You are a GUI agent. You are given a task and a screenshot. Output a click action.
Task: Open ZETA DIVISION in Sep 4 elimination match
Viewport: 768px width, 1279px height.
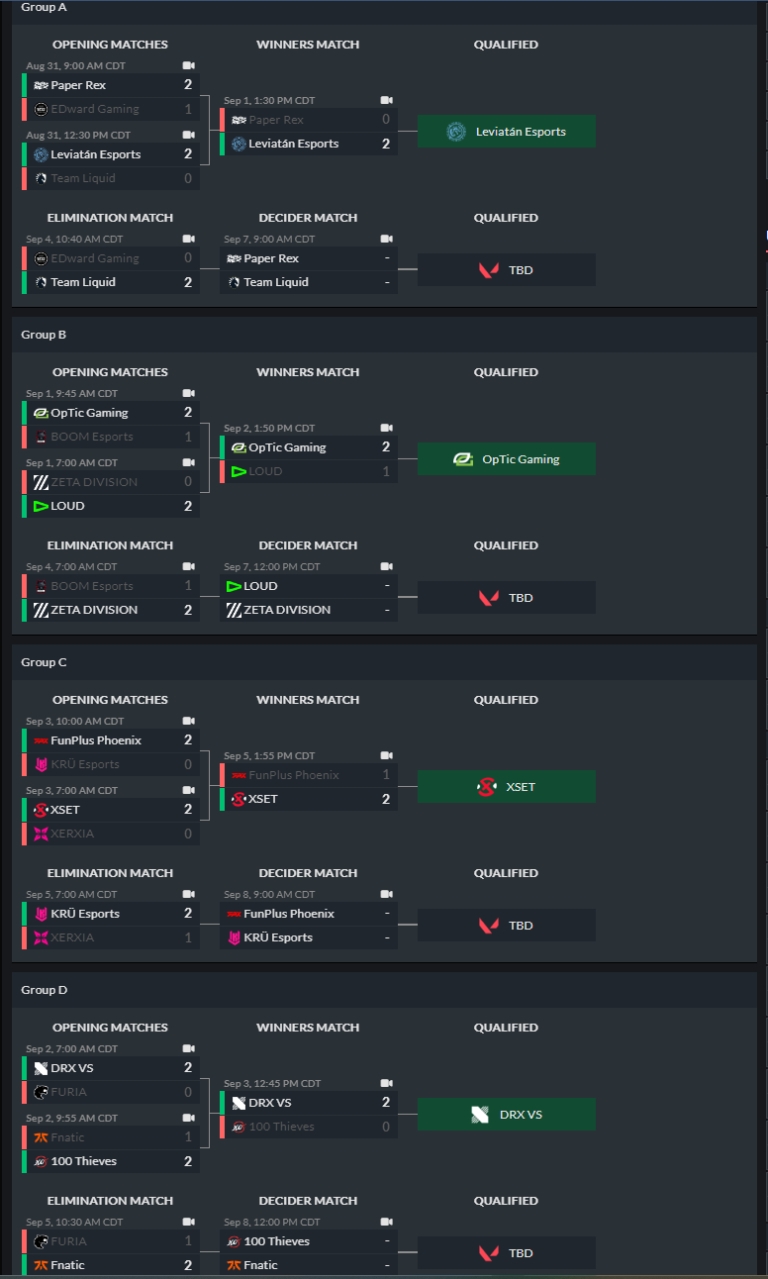pos(94,610)
